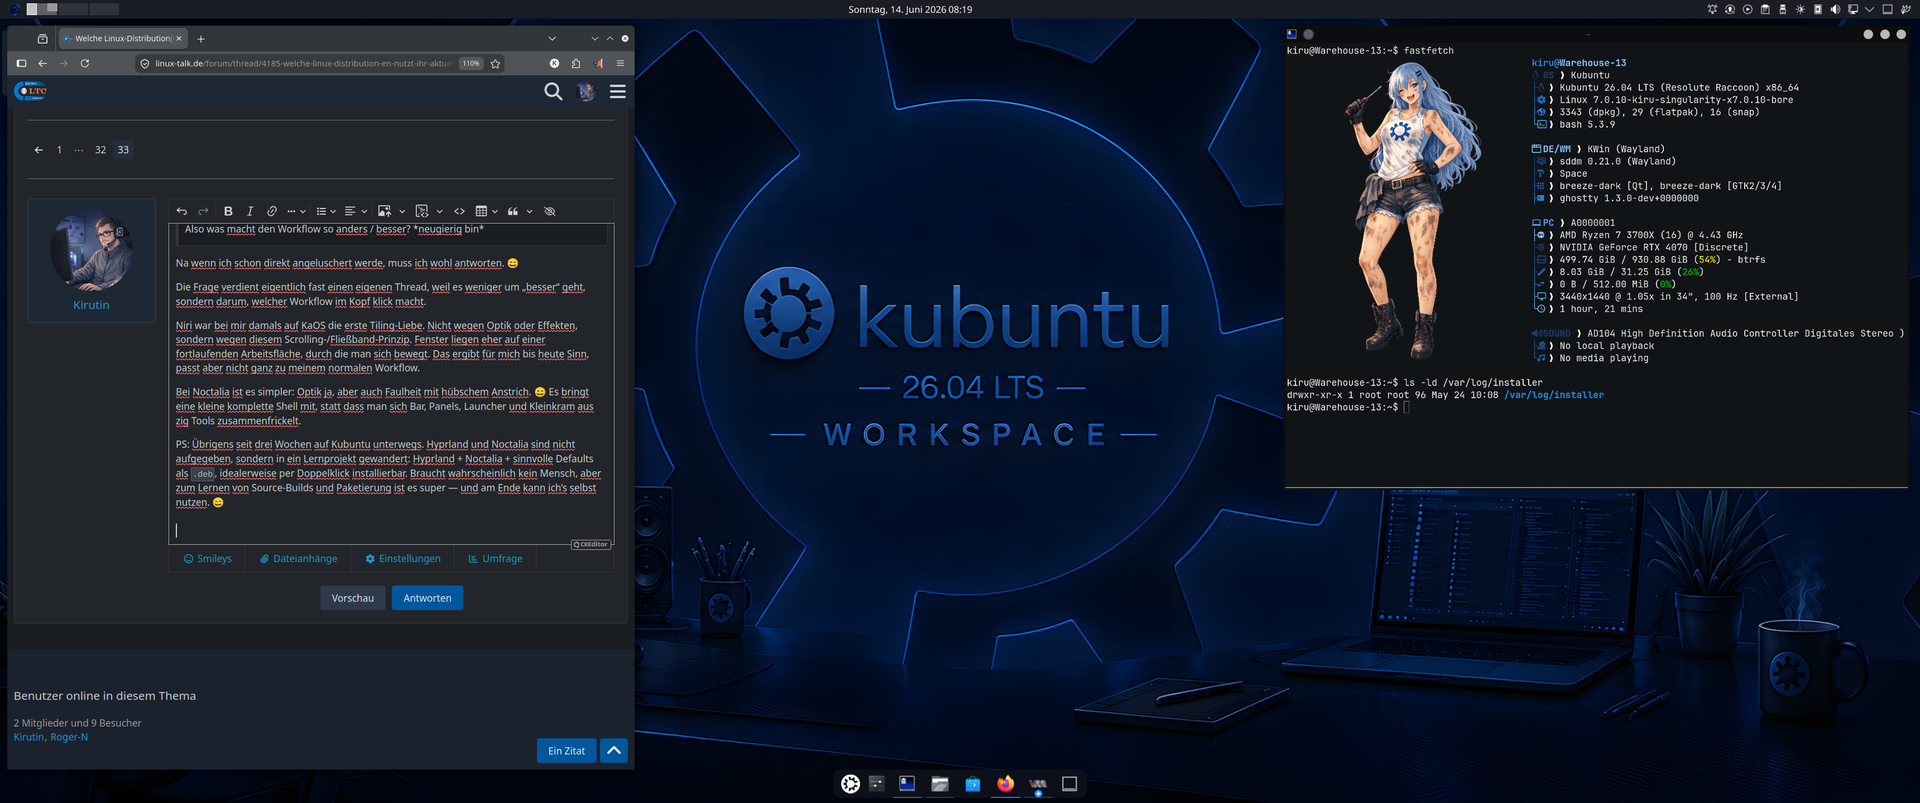Image resolution: width=1920 pixels, height=803 pixels.
Task: Open the Firefox application menu
Action: (620, 63)
